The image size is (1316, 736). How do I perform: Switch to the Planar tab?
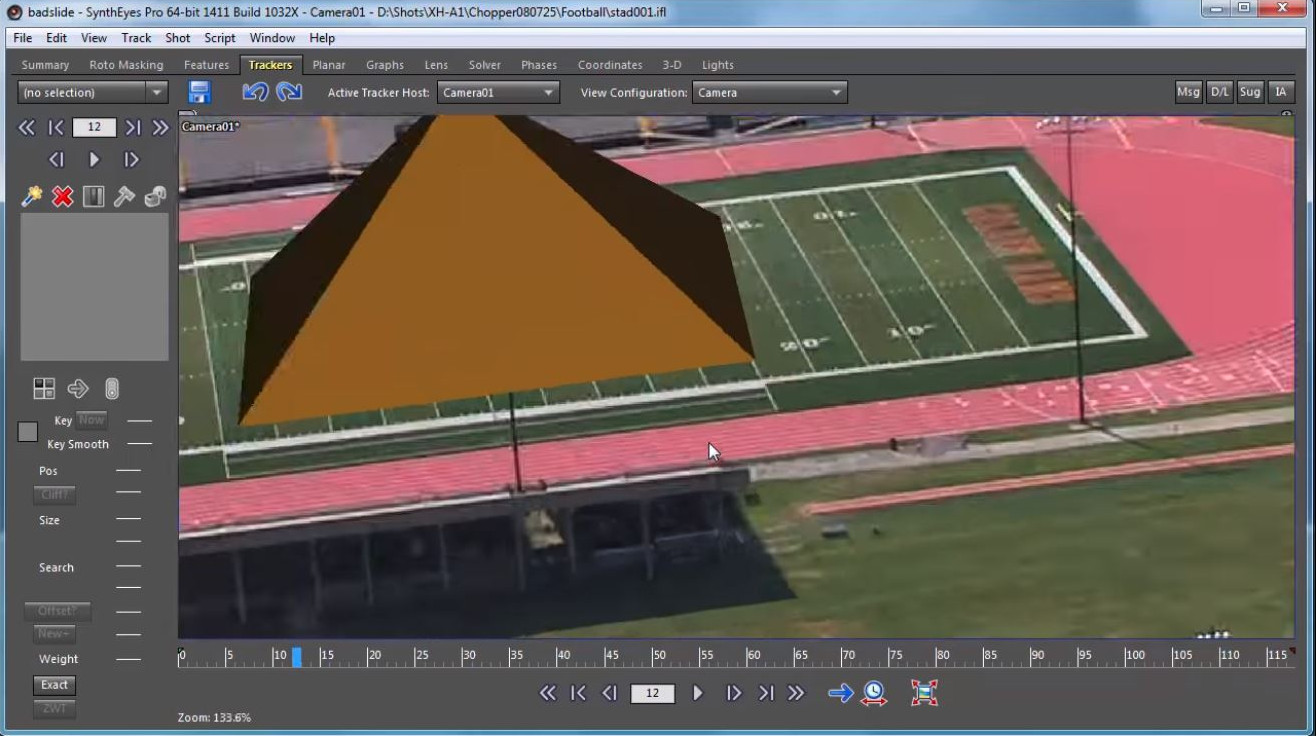coord(329,65)
